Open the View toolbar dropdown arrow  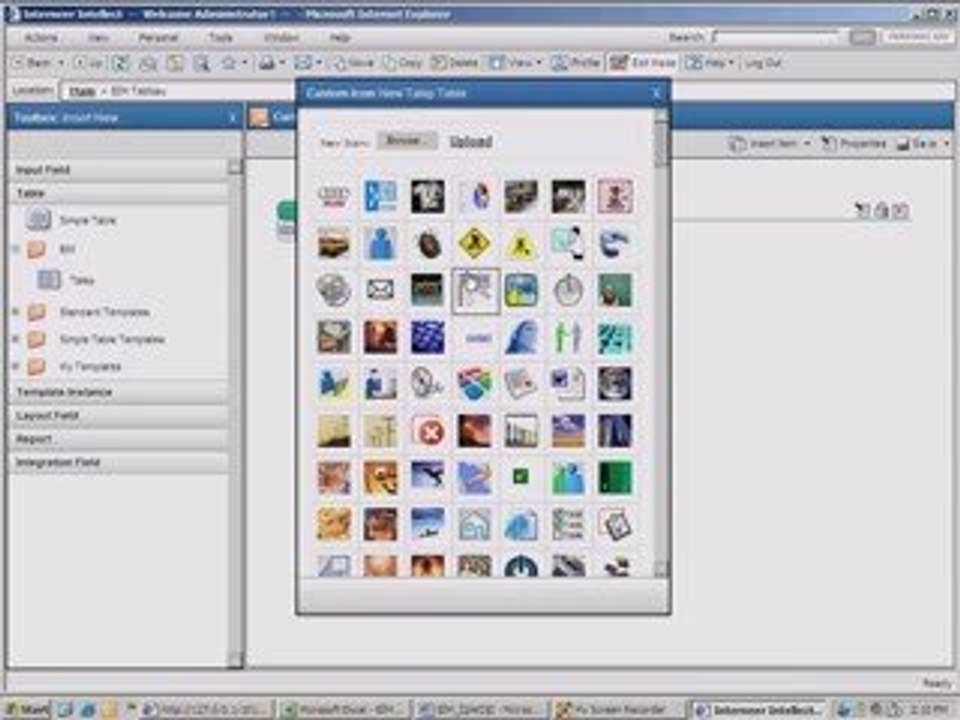539,62
